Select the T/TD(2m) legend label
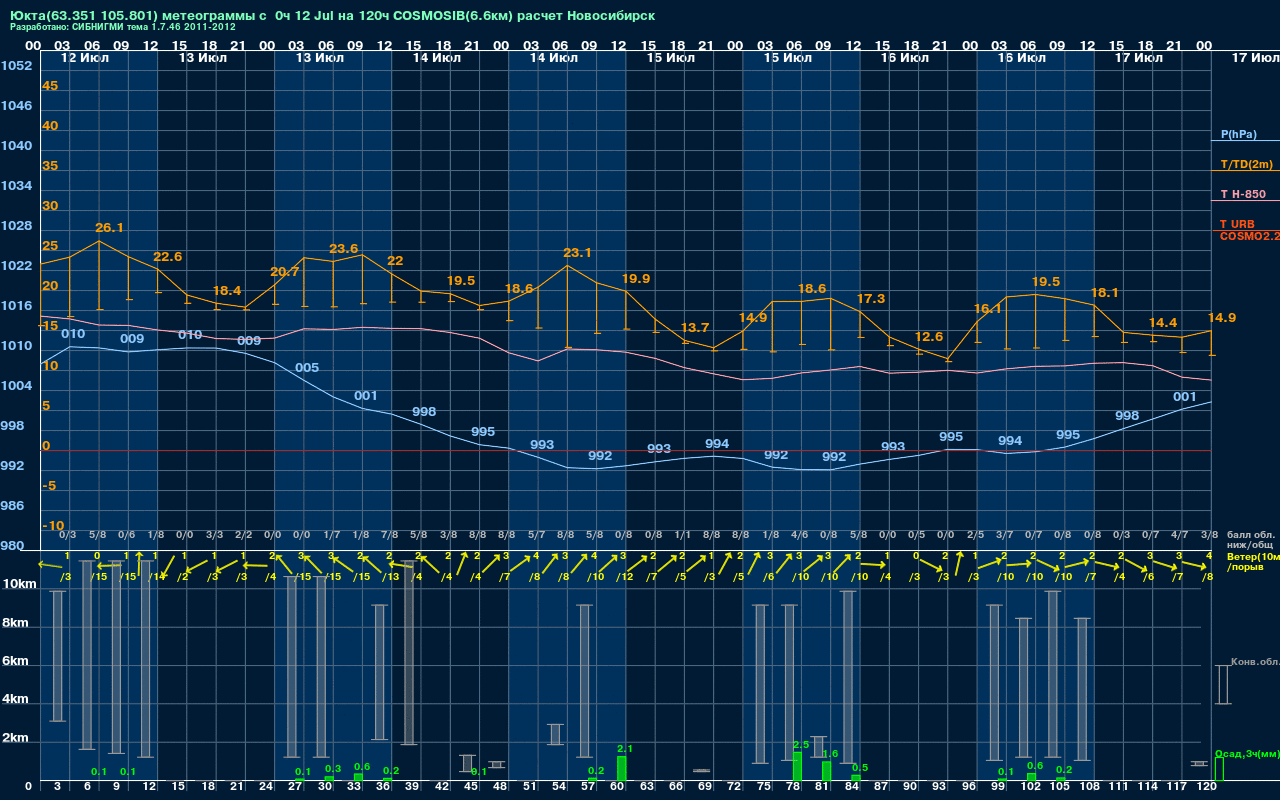The height and width of the screenshot is (800, 1280). (x=1246, y=164)
